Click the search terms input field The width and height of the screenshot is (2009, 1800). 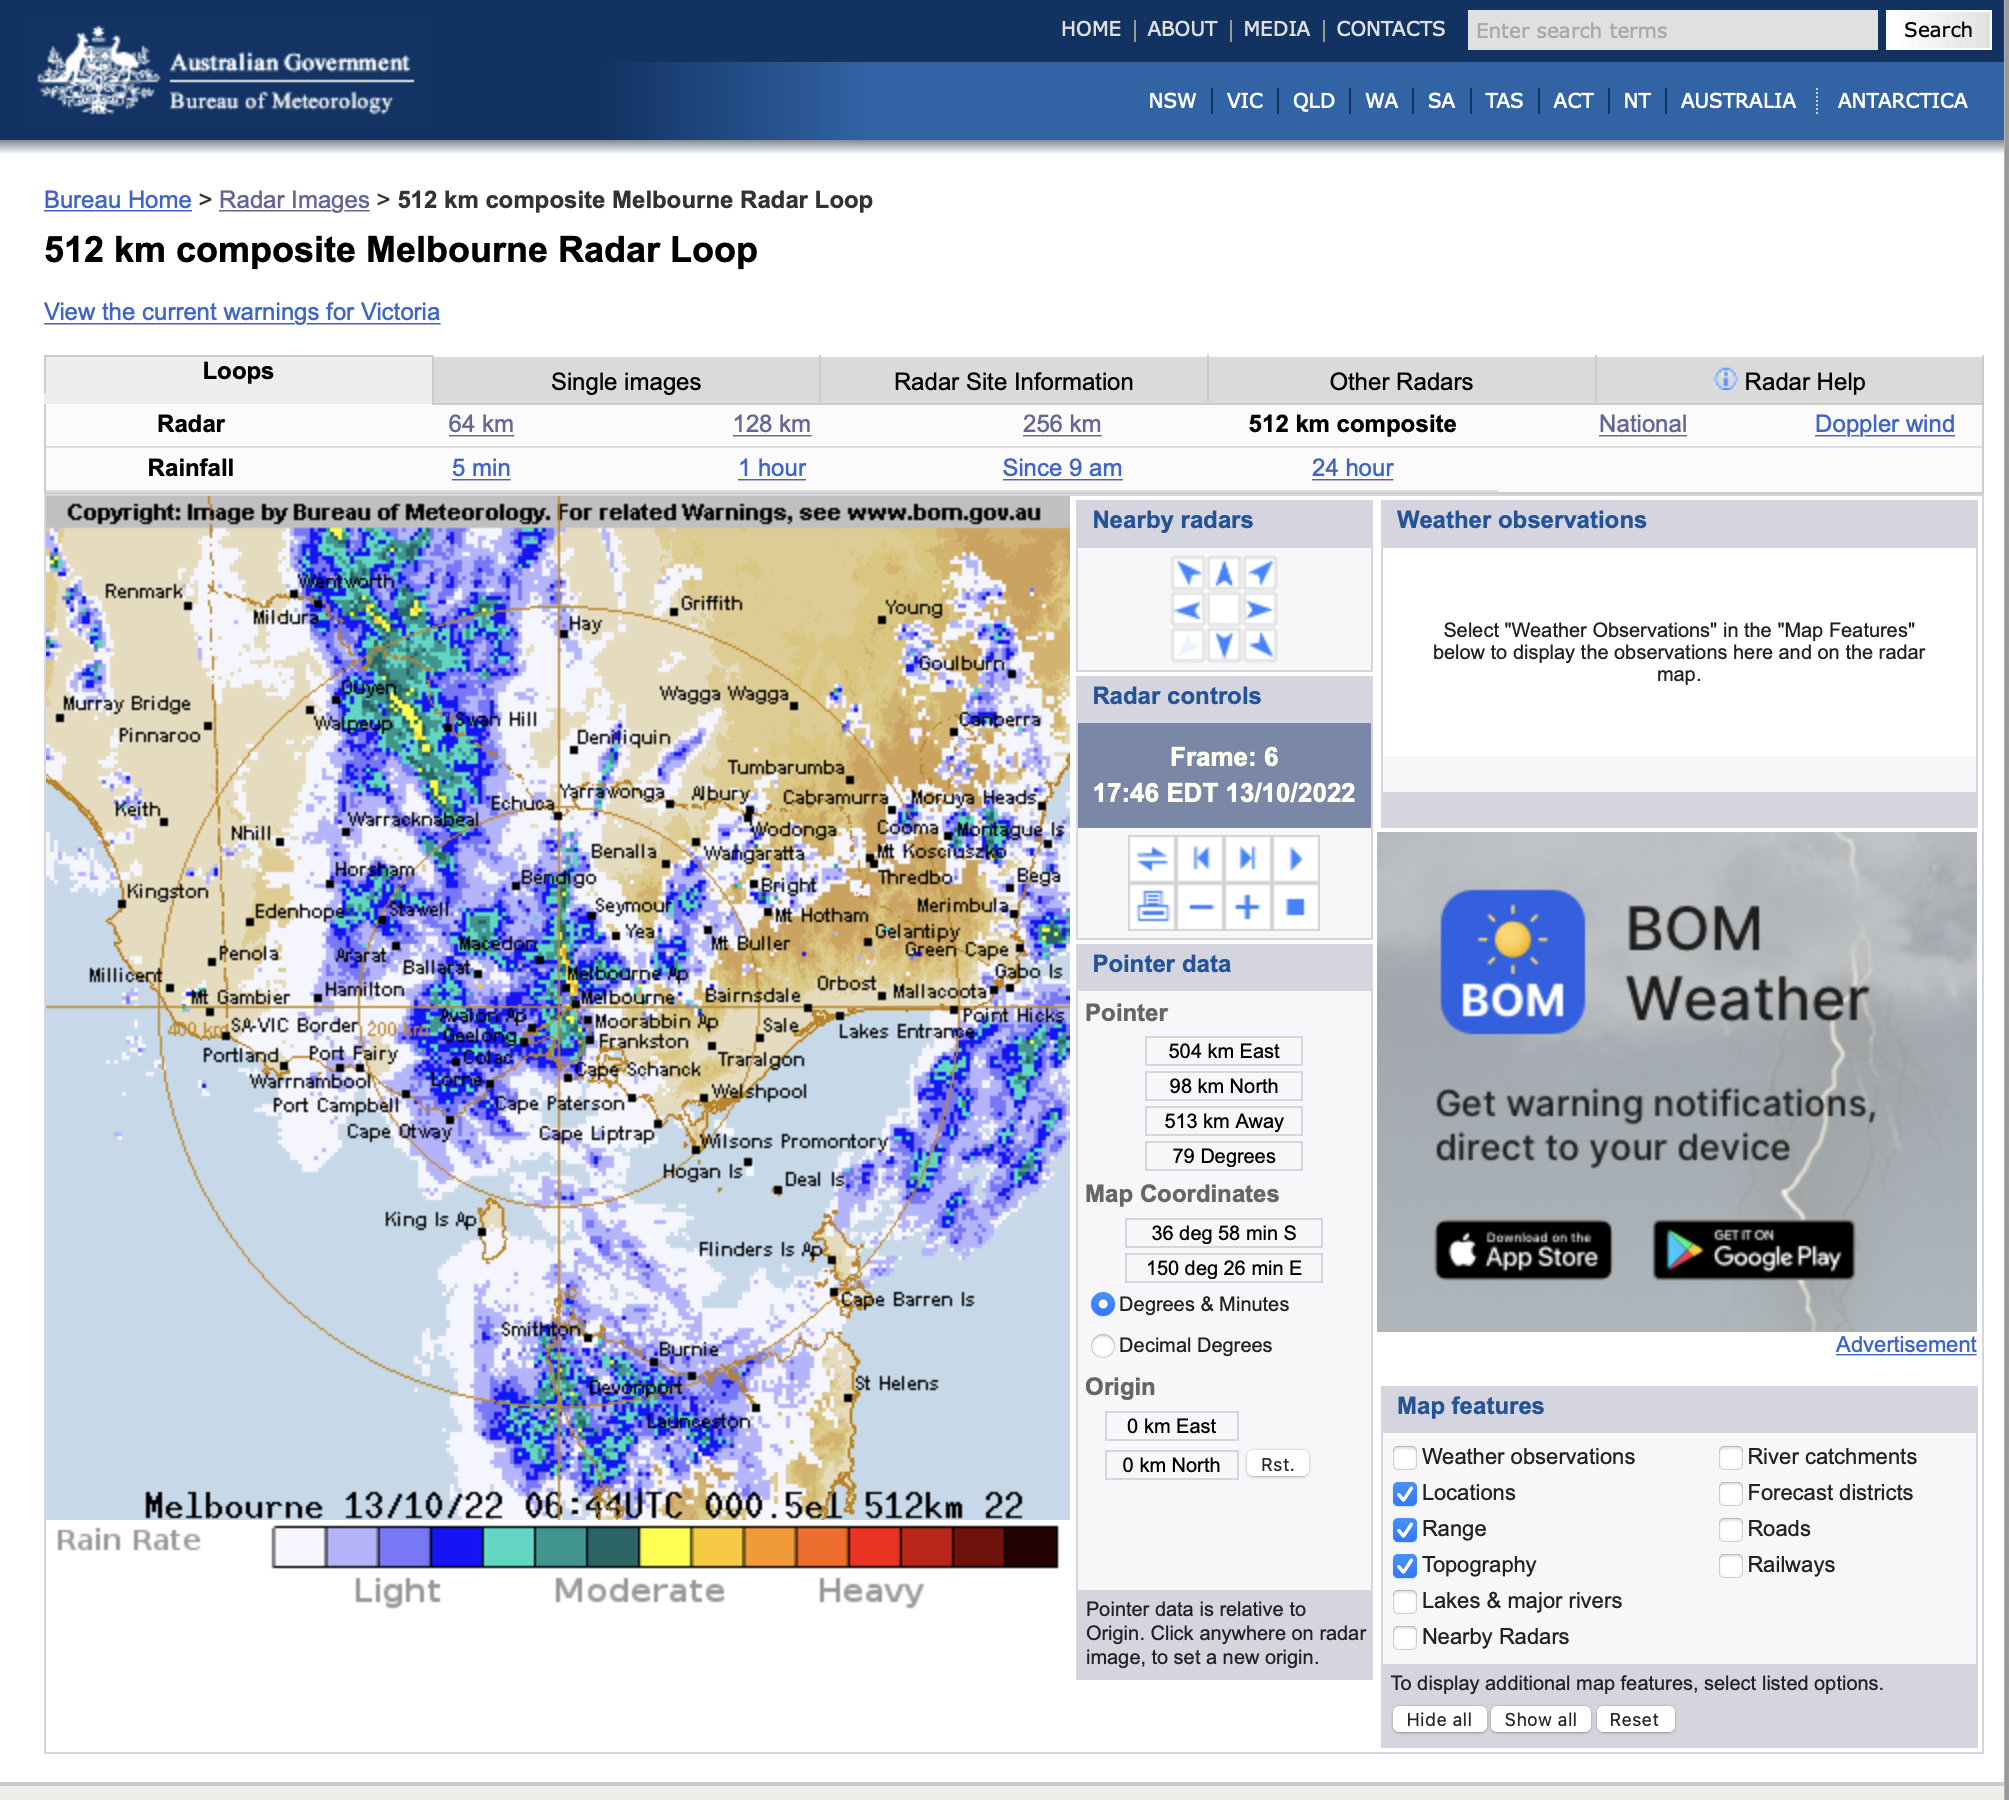[x=1671, y=30]
